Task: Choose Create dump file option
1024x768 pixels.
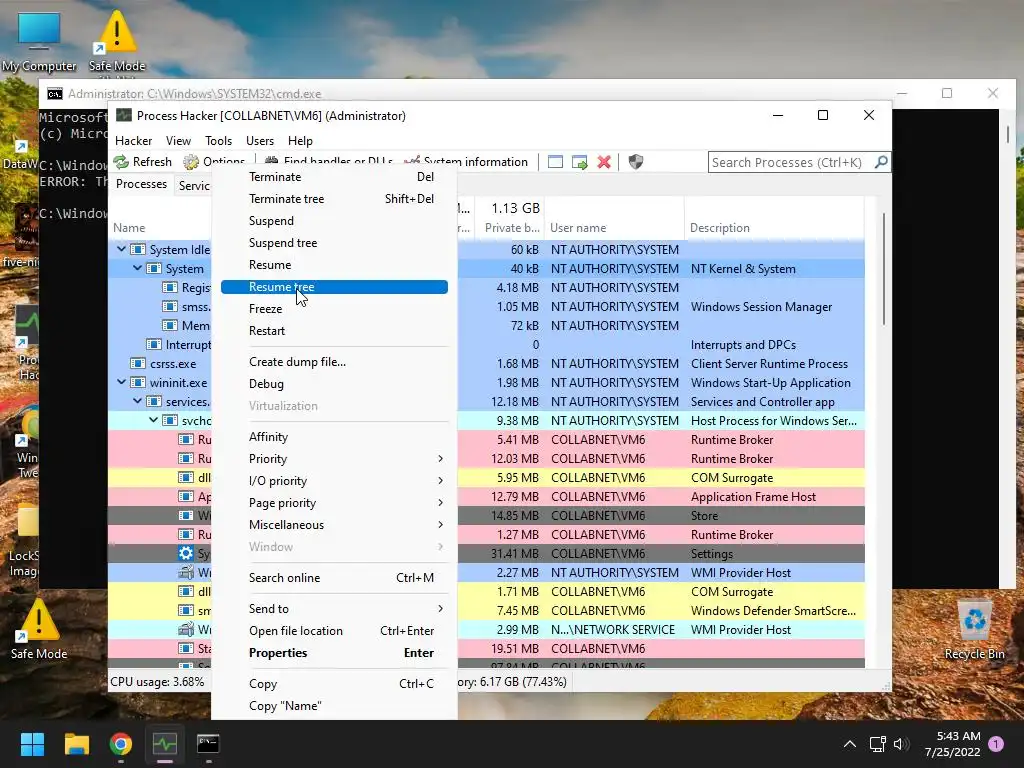Action: (x=334, y=362)
